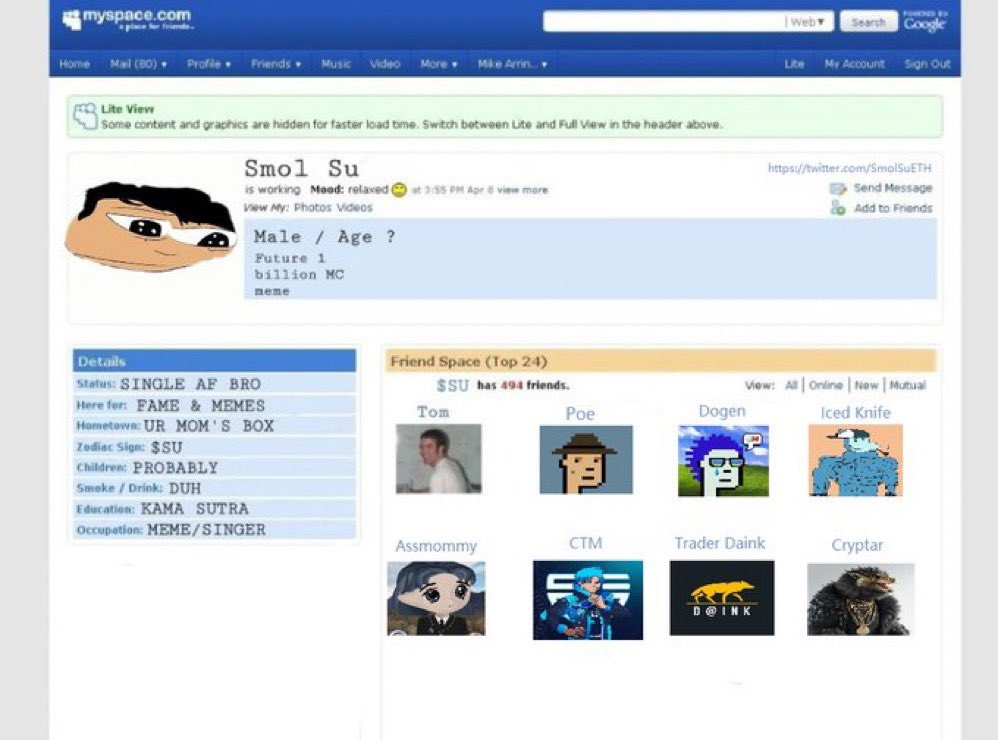Open Trader Daink's fox logo image

722,597
